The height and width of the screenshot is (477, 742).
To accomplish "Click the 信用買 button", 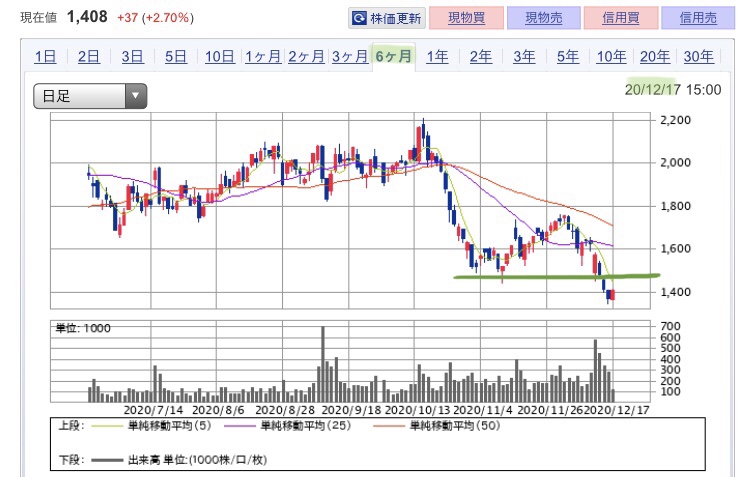I will pyautogui.click(x=621, y=18).
